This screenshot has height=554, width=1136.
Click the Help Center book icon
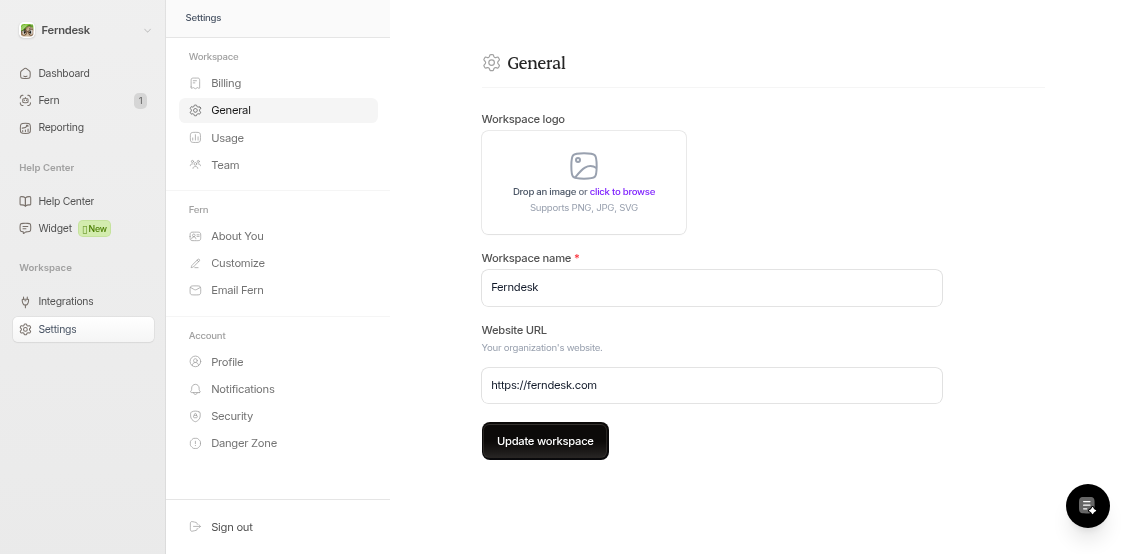[25, 201]
